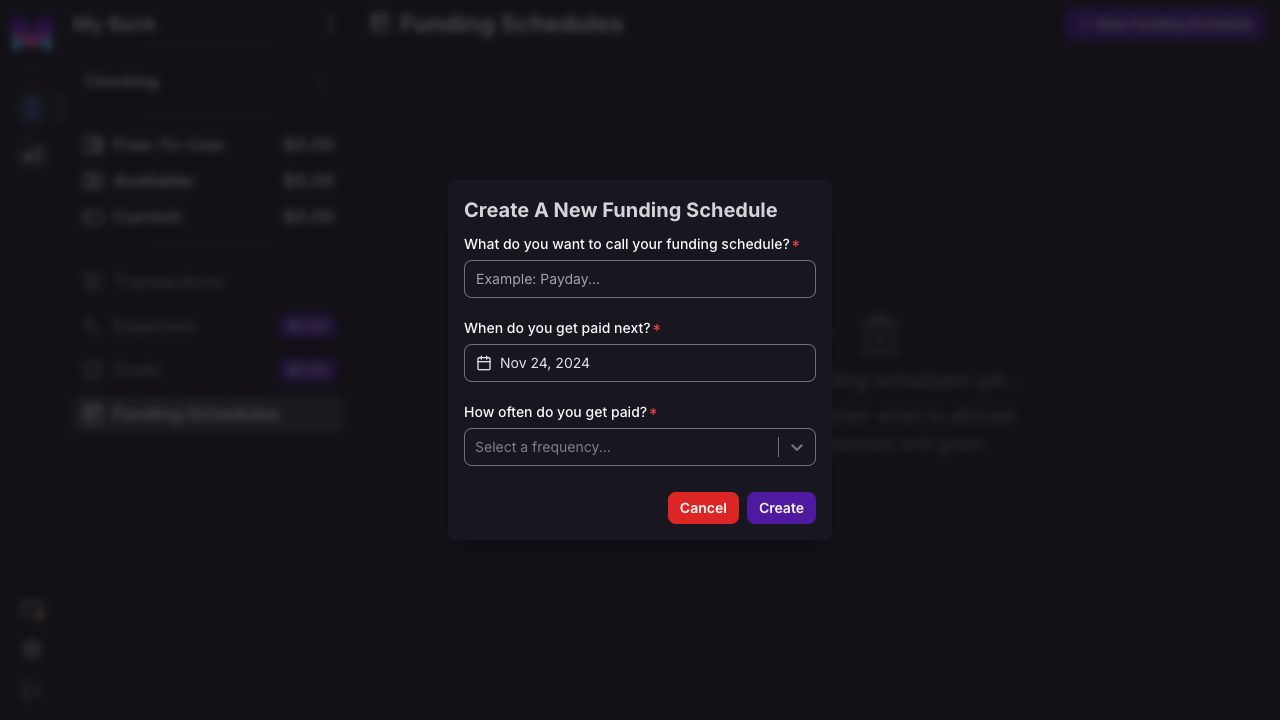Click the red Cancel button
1280x720 pixels.
(703, 508)
